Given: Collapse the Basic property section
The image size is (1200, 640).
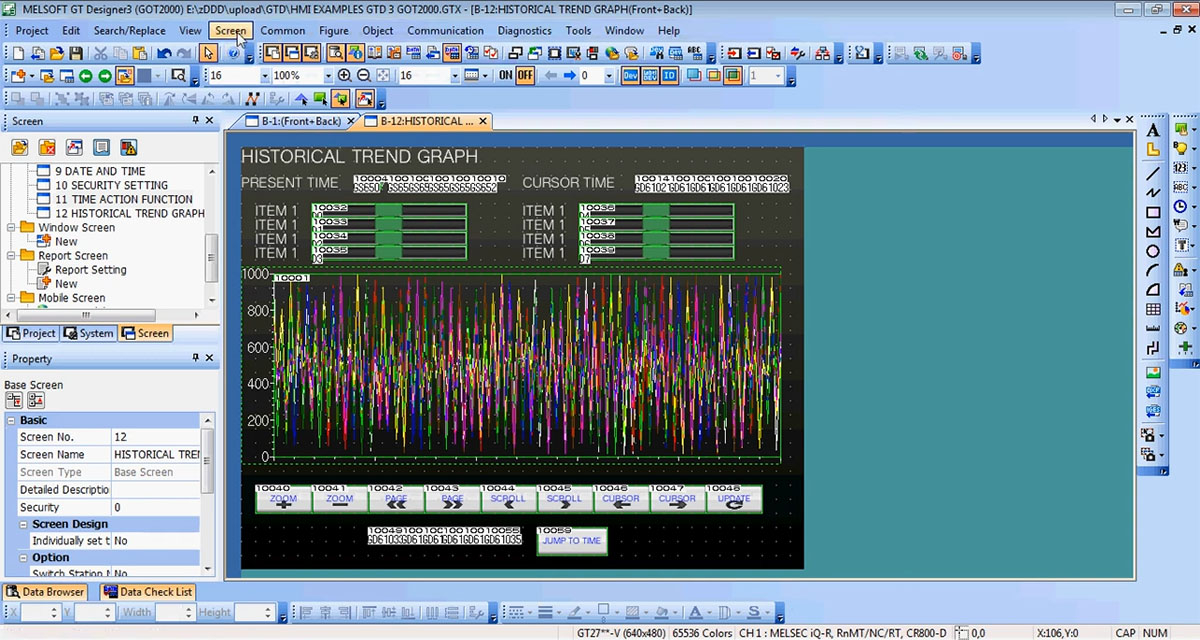Looking at the screenshot, I should (12, 420).
